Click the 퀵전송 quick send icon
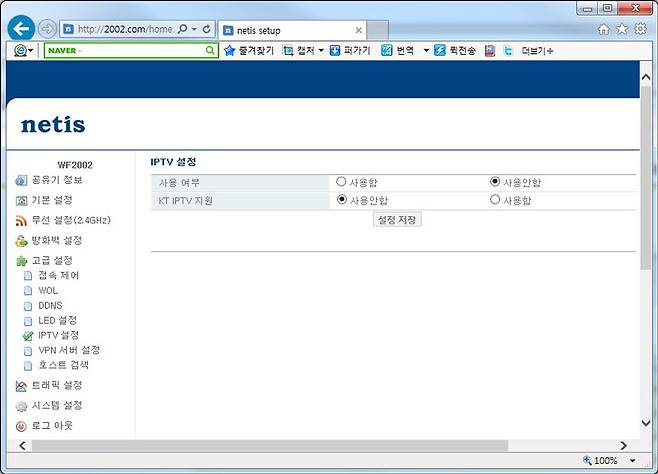Image resolution: width=658 pixels, height=474 pixels. click(x=439, y=51)
